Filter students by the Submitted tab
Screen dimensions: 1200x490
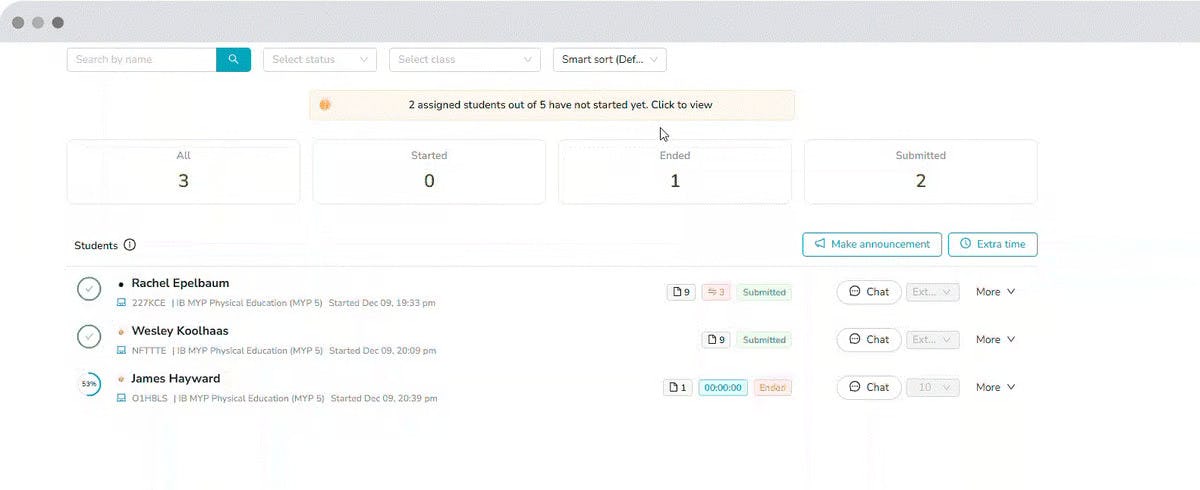point(920,171)
